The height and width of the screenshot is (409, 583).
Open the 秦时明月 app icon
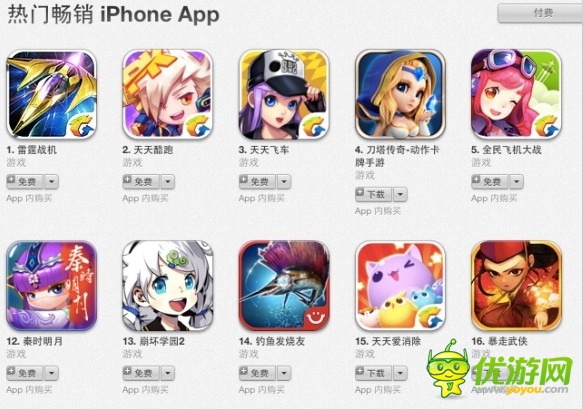pos(51,286)
